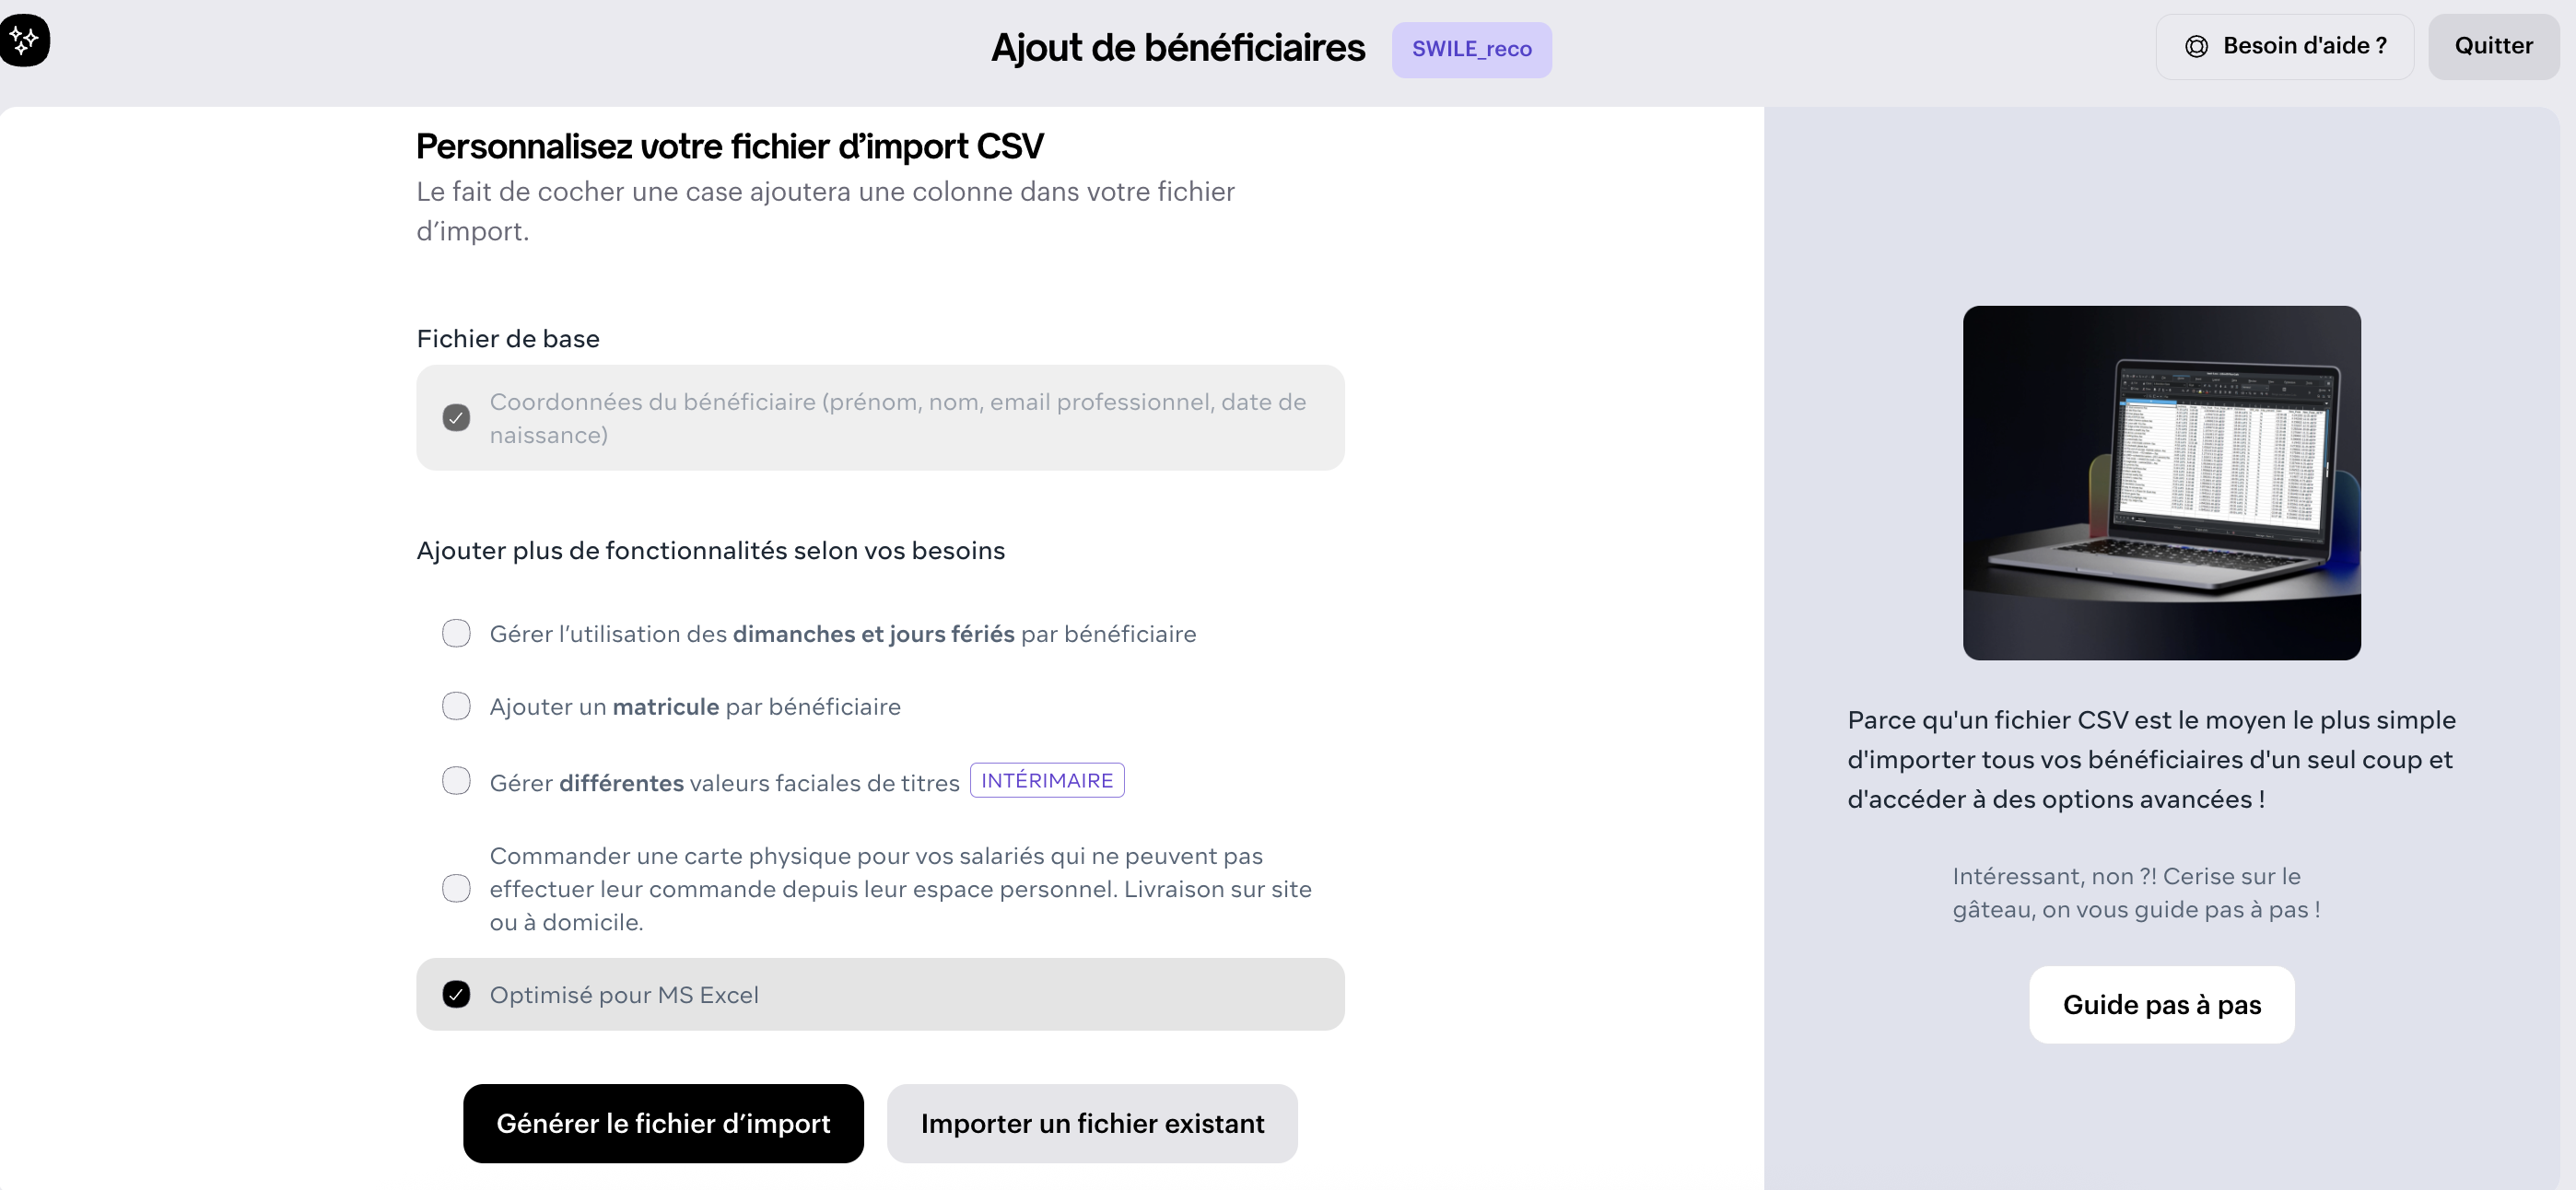Image resolution: width=2576 pixels, height=1190 pixels.
Task: Open the Guide pas à pas
Action: [2161, 1005]
